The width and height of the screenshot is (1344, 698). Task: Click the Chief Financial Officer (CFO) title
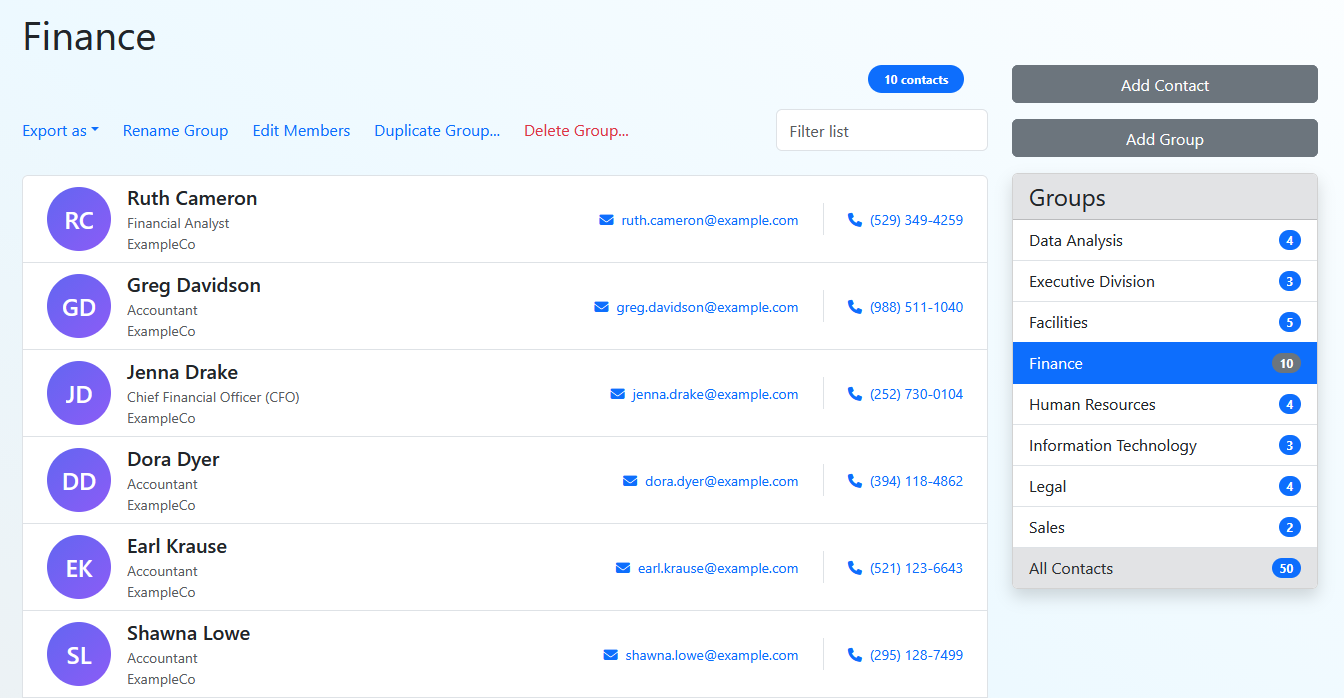tap(213, 397)
